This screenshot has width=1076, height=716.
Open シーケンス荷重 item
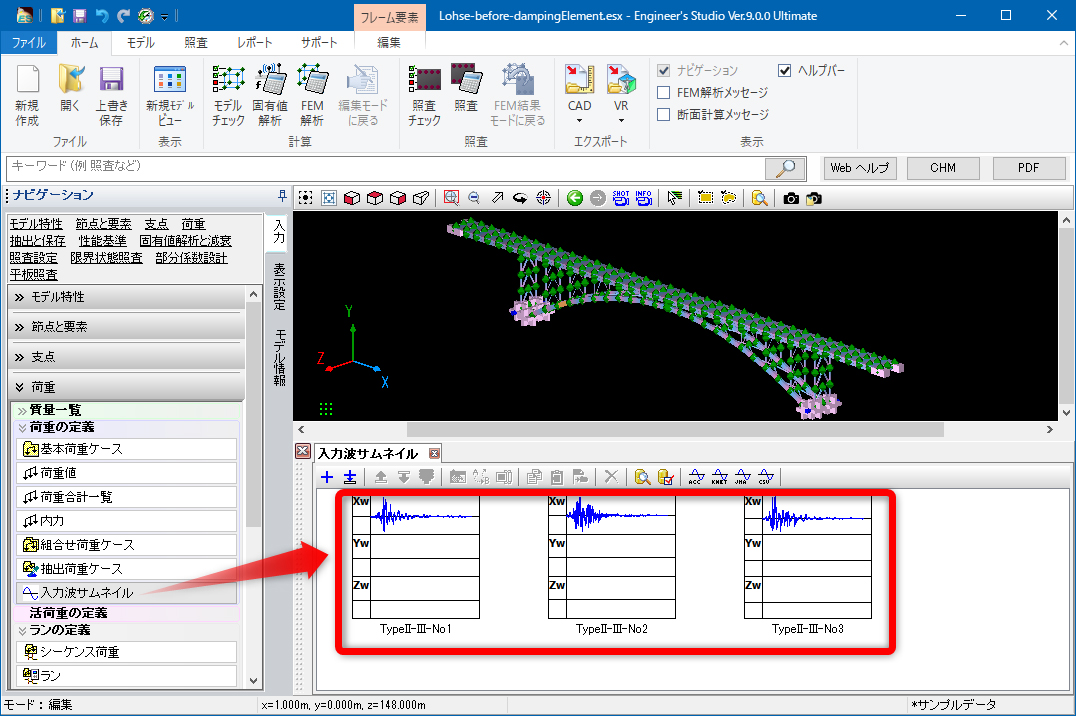[126, 652]
